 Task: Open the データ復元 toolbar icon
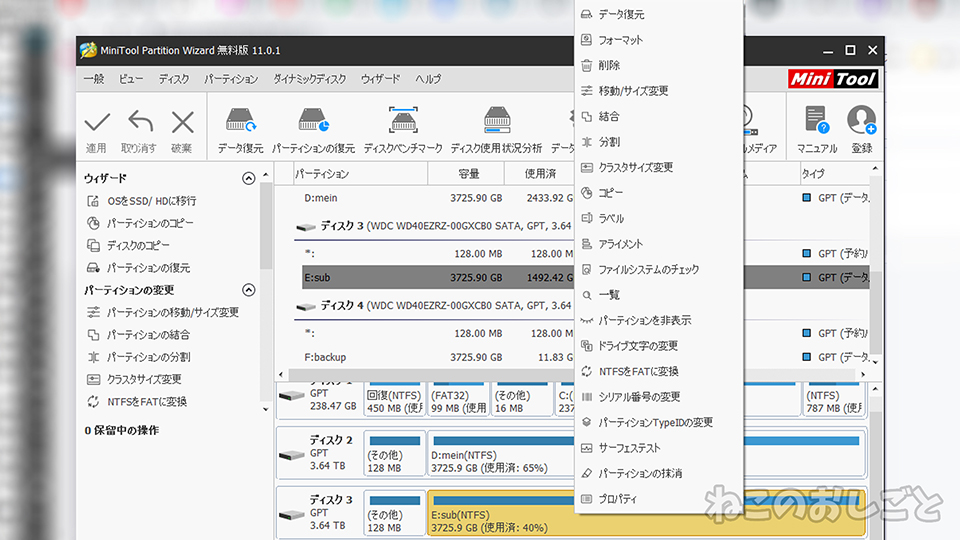click(x=241, y=120)
